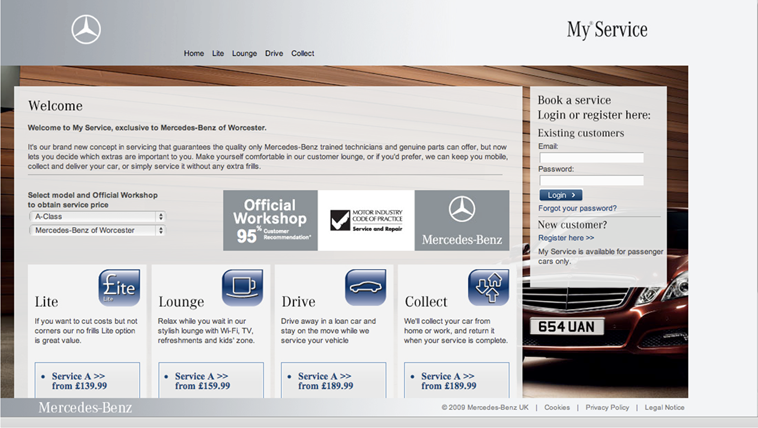
Task: Focus the Email input field
Action: point(591,157)
